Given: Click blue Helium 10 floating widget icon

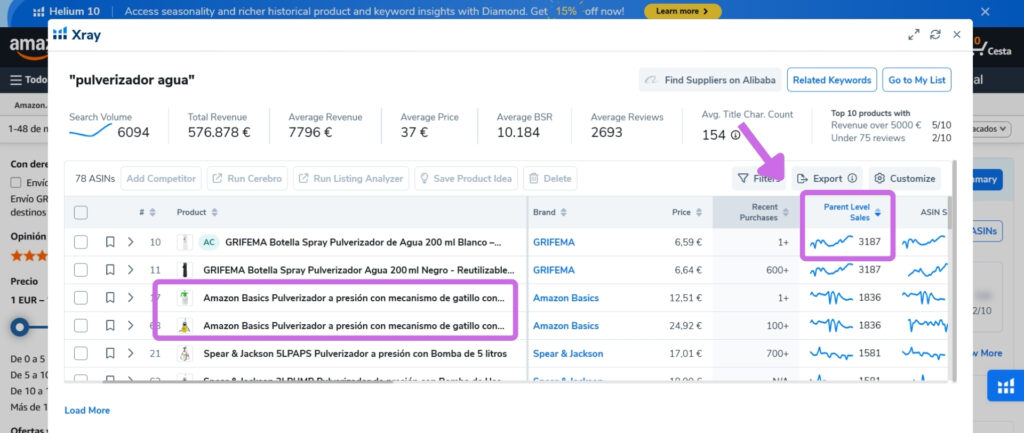Looking at the screenshot, I should click(x=1006, y=386).
